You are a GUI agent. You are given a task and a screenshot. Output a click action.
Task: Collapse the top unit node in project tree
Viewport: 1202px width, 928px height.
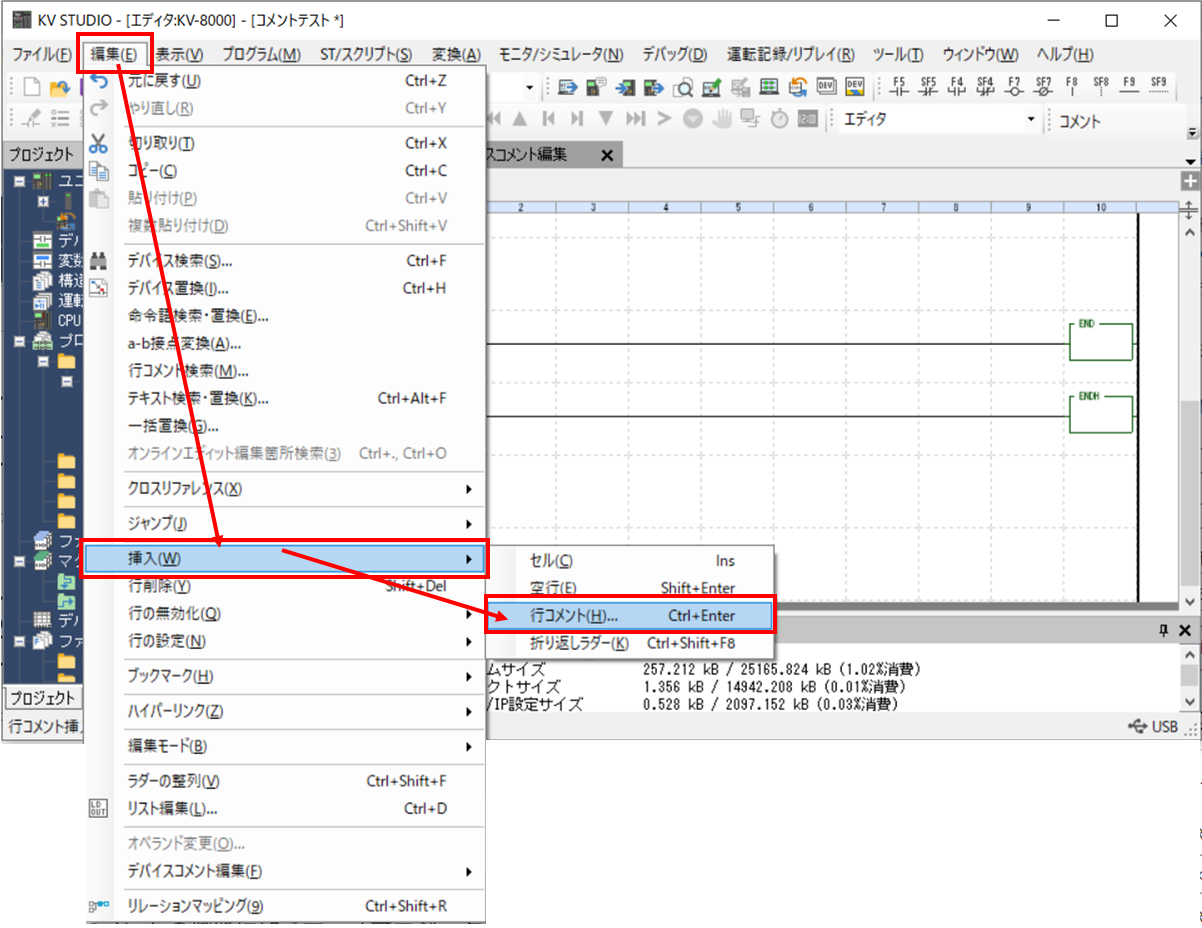click(19, 181)
